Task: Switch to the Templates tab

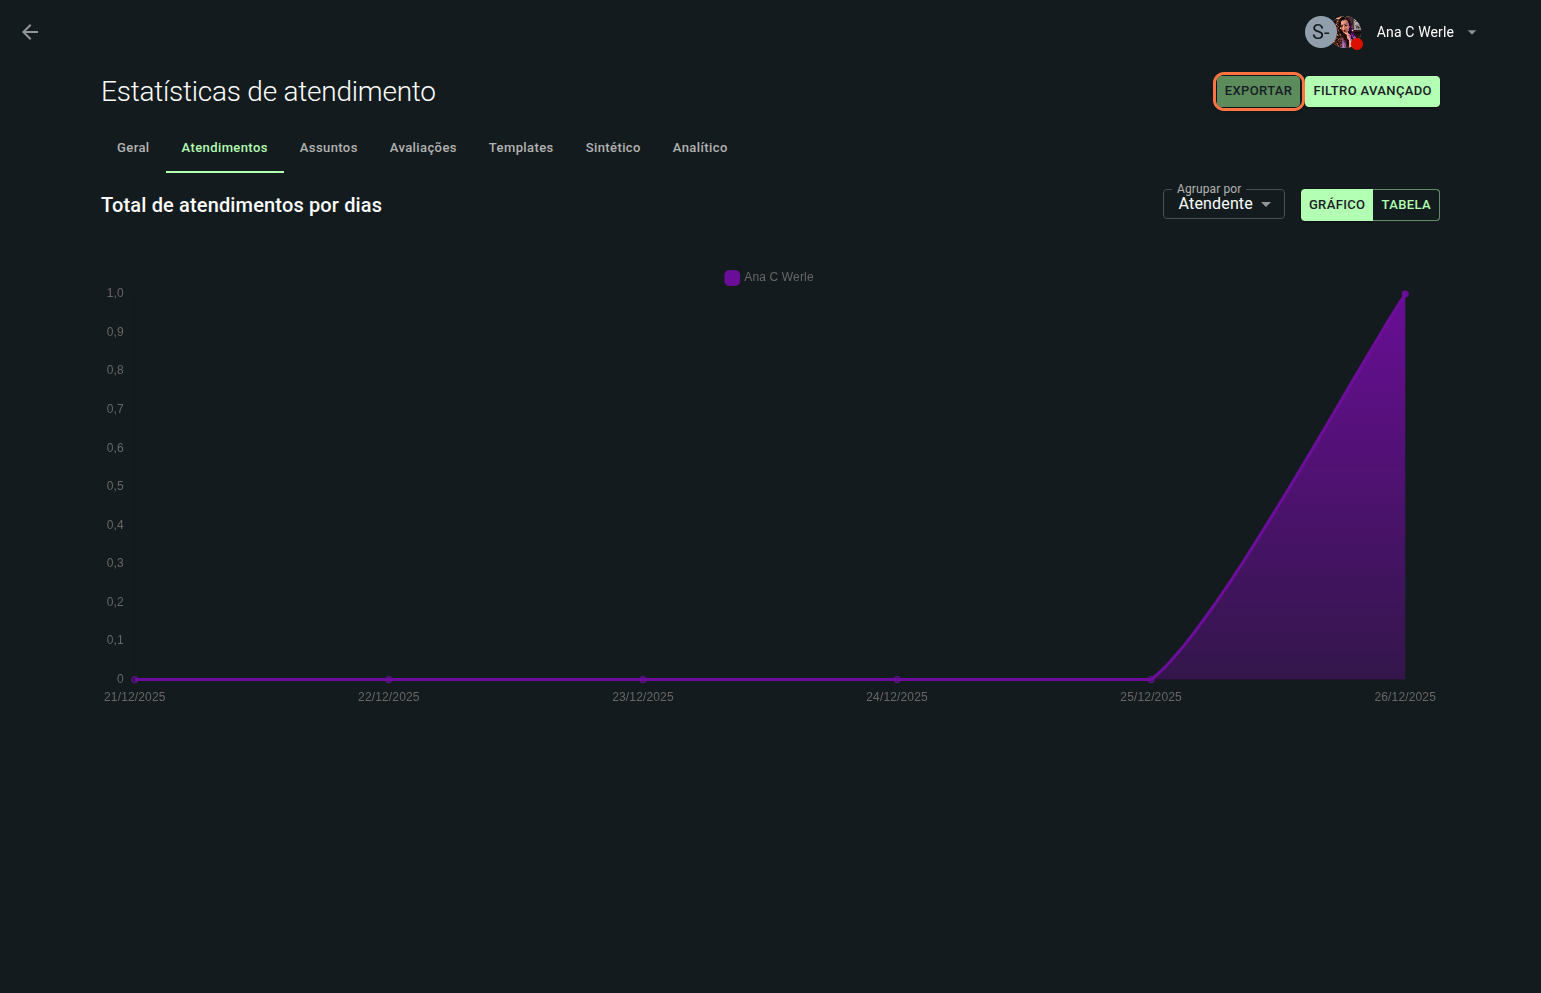Action: [x=520, y=148]
